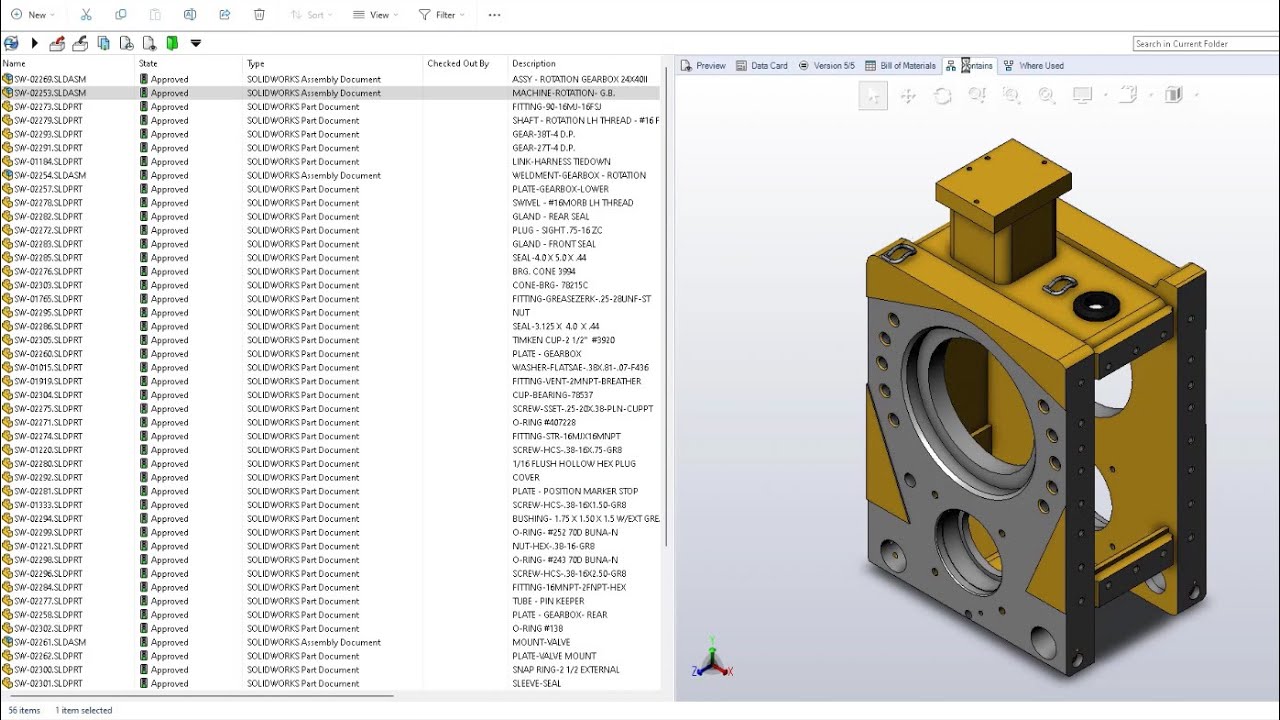The image size is (1280, 720).
Task: Click the XYZ orientation triad
Action: (x=711, y=660)
